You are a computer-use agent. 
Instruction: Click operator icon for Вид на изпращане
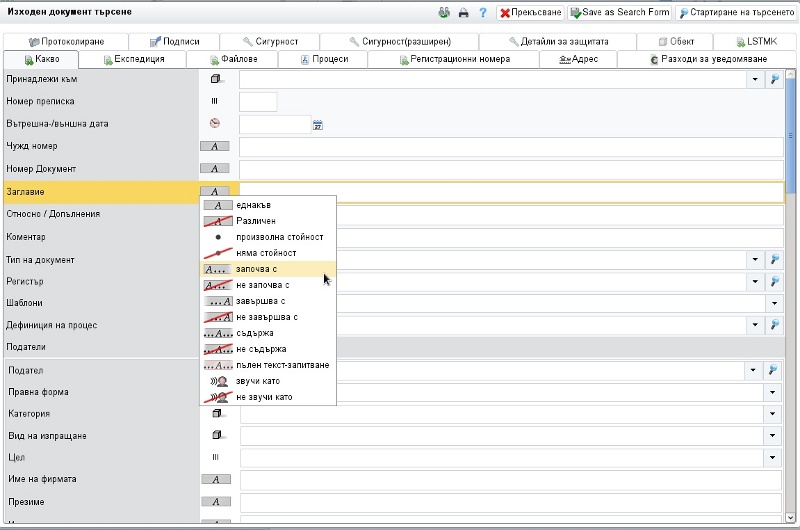click(x=216, y=435)
